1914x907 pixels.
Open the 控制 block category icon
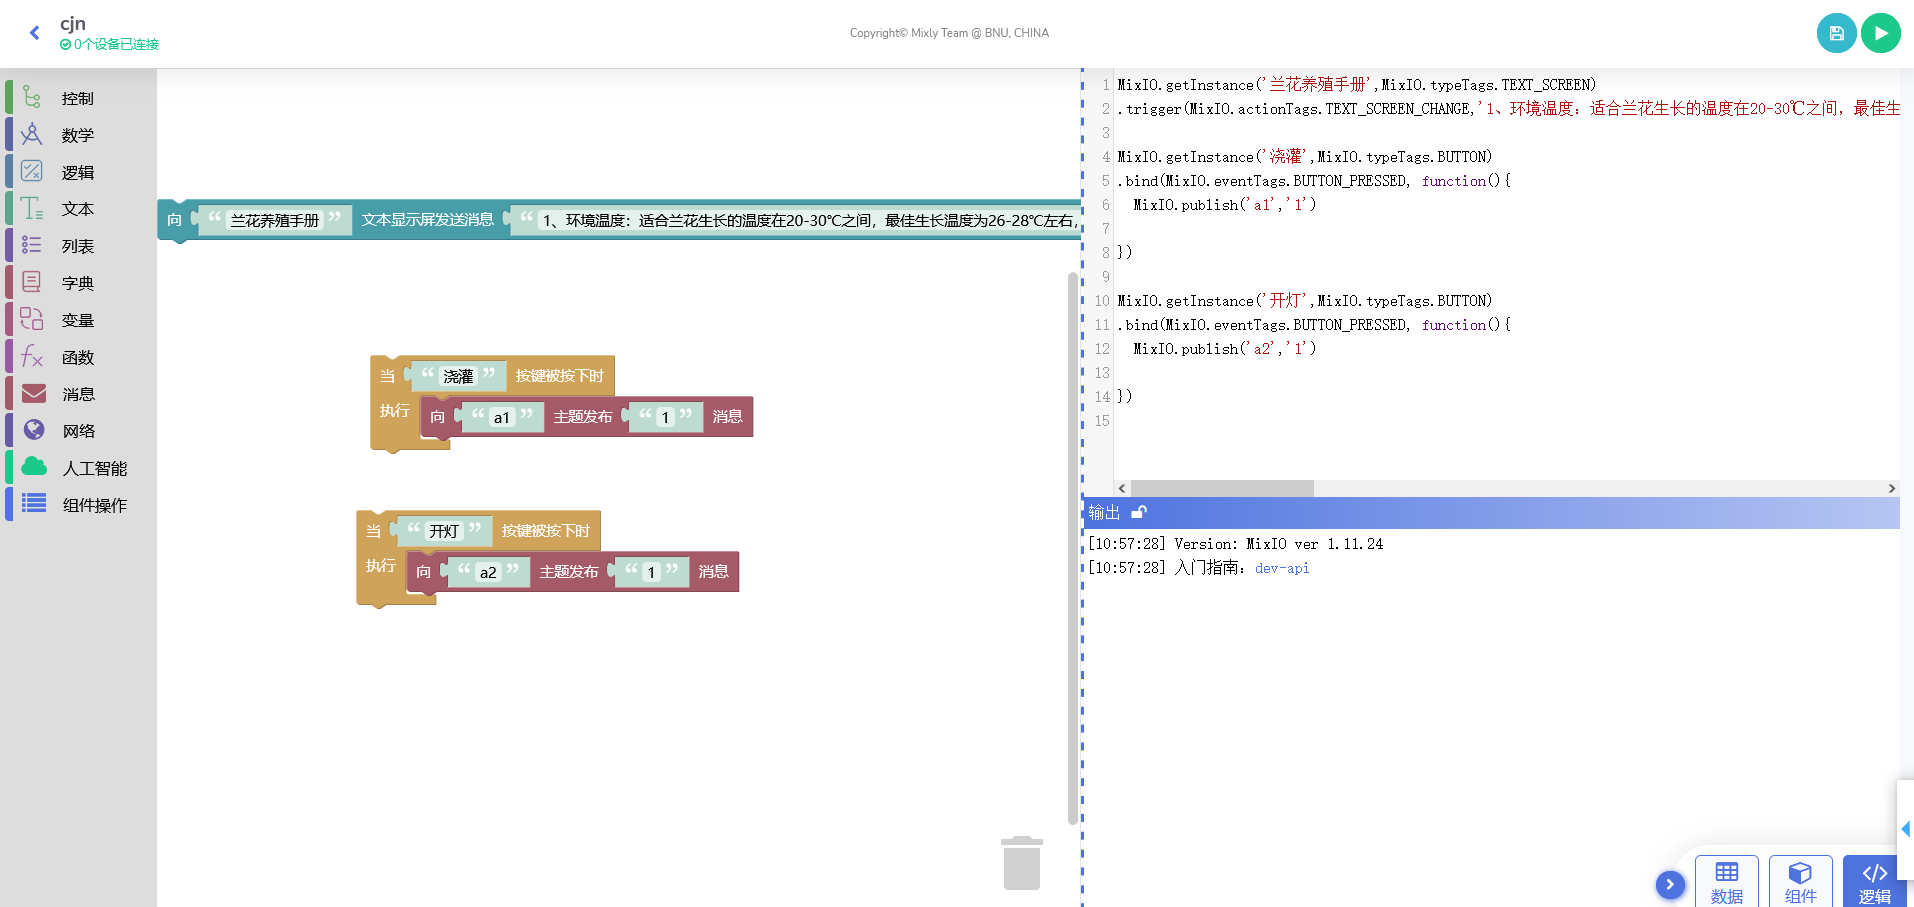(x=32, y=98)
